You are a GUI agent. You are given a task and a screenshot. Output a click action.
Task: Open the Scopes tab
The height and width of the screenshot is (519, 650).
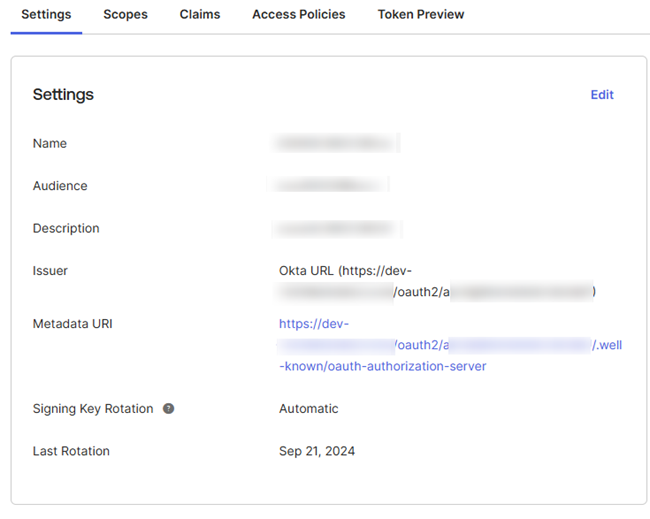(125, 15)
